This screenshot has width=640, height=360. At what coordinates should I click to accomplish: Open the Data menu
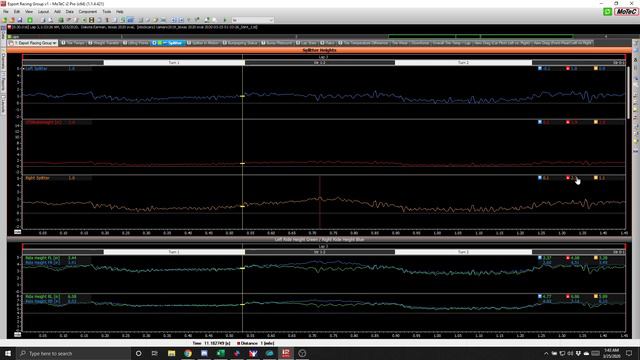[70, 11]
